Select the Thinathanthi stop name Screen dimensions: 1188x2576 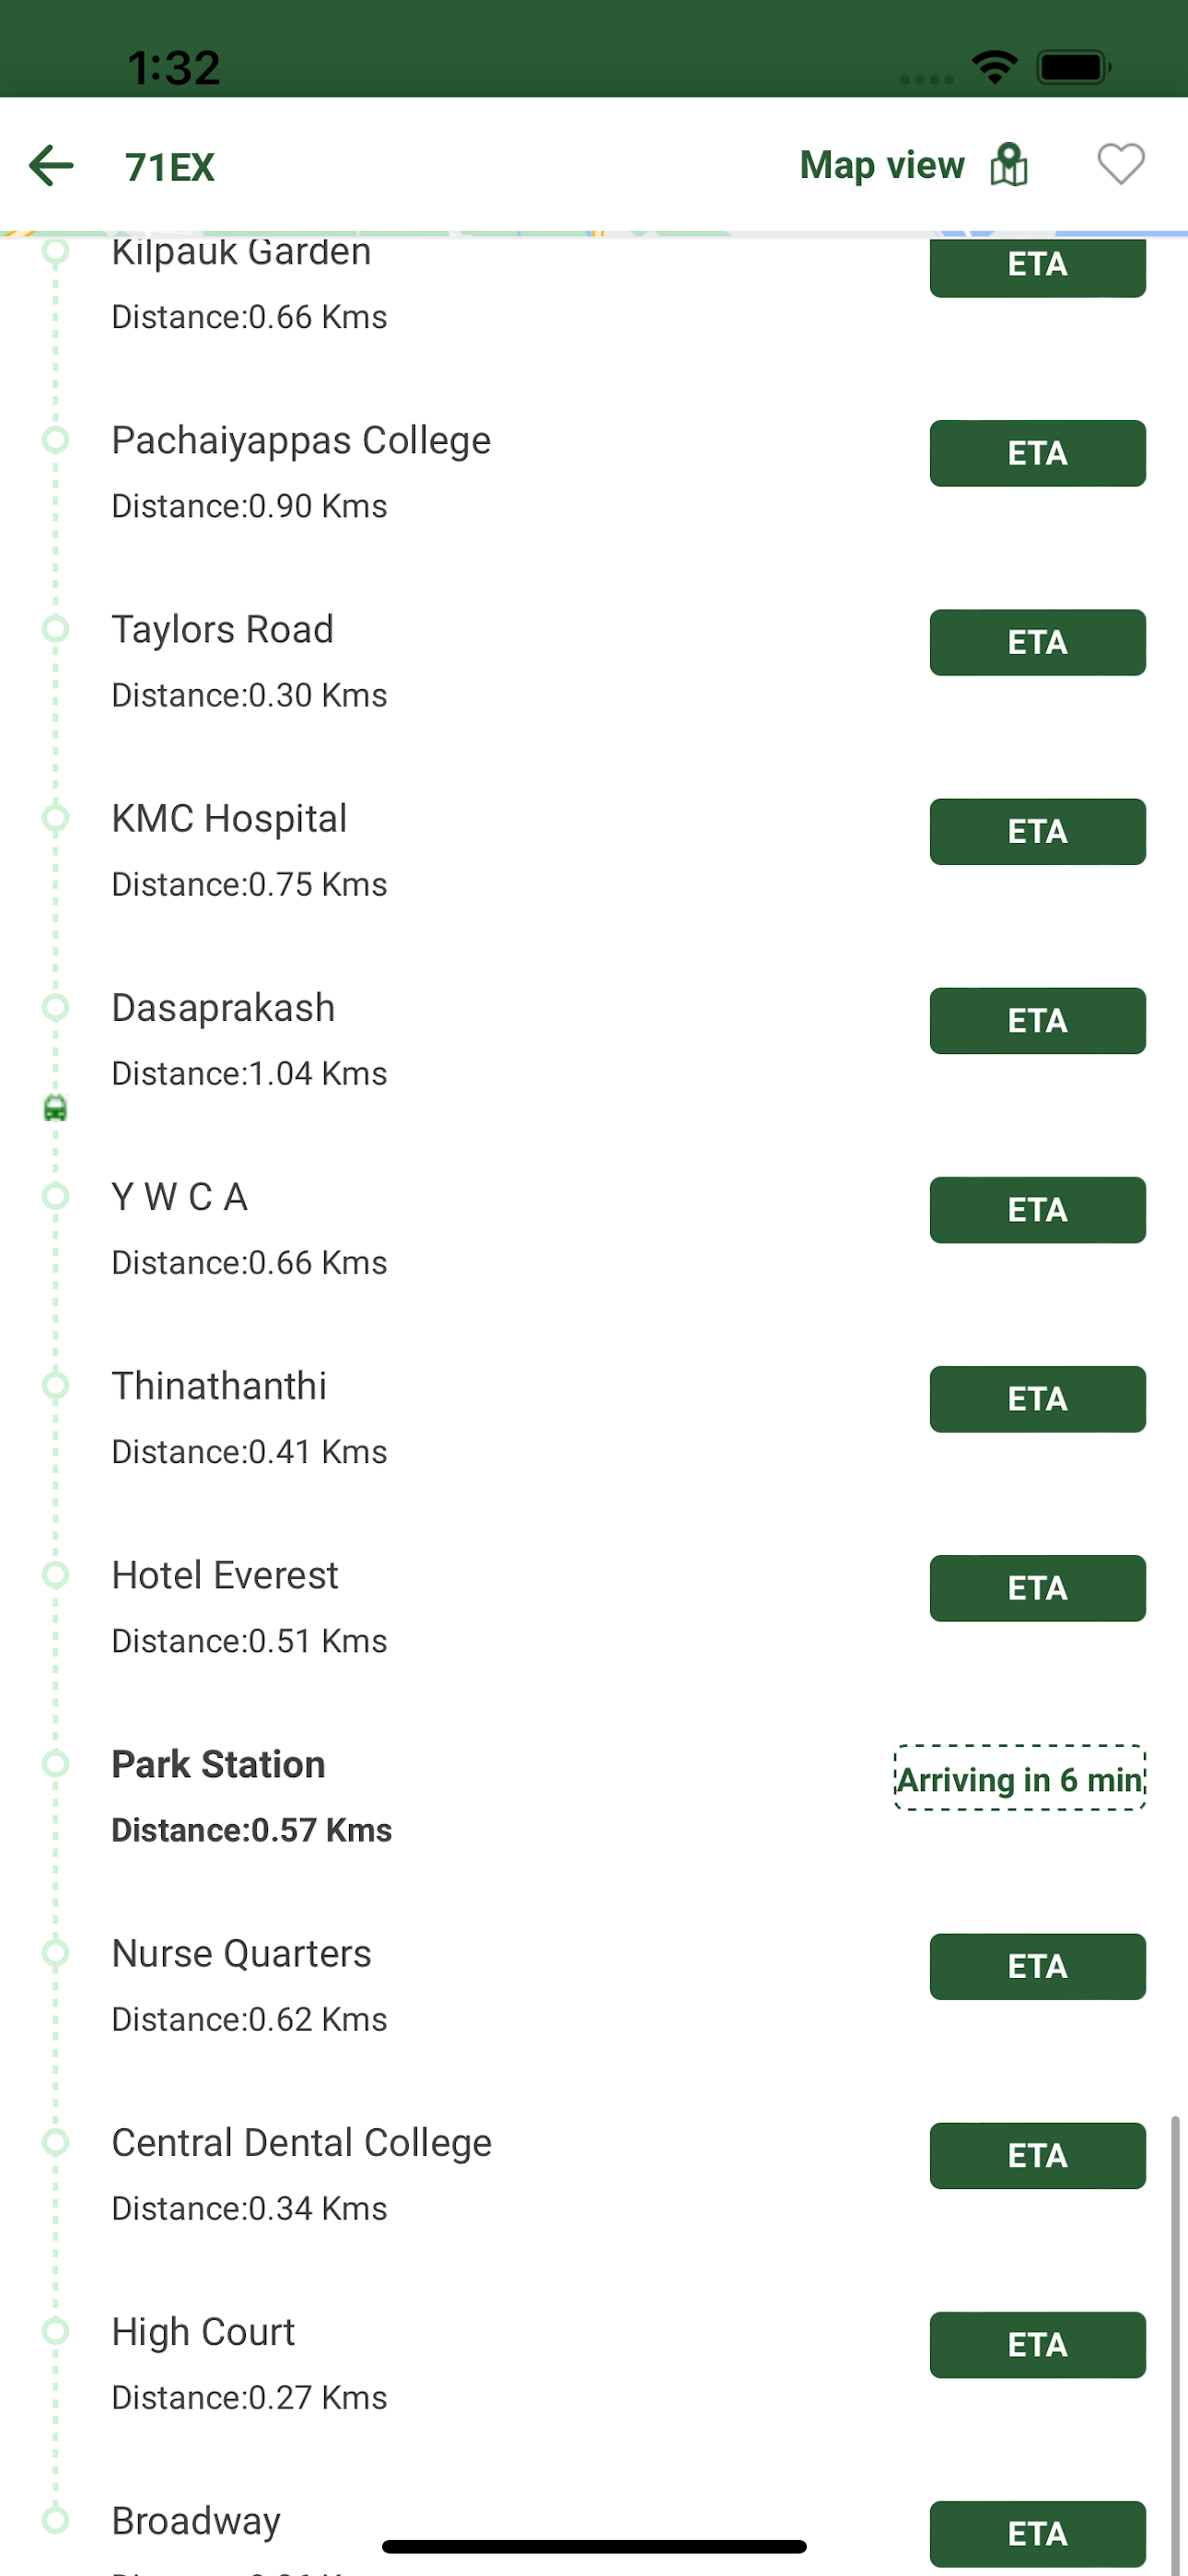[219, 1386]
